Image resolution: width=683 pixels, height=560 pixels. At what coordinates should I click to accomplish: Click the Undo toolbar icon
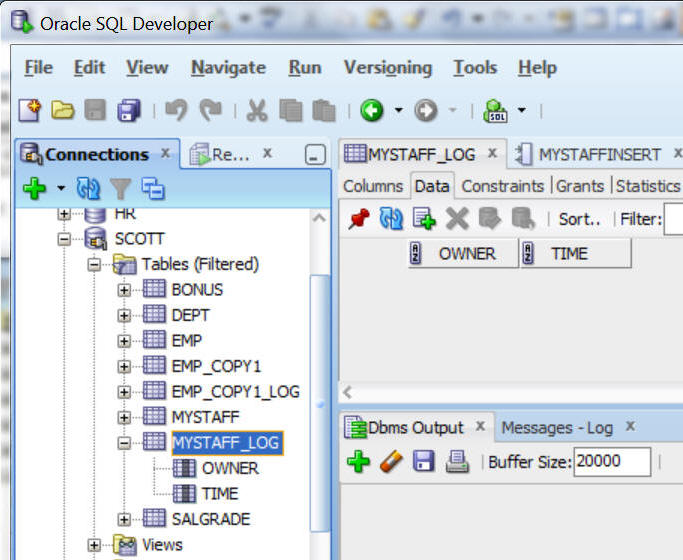[176, 110]
